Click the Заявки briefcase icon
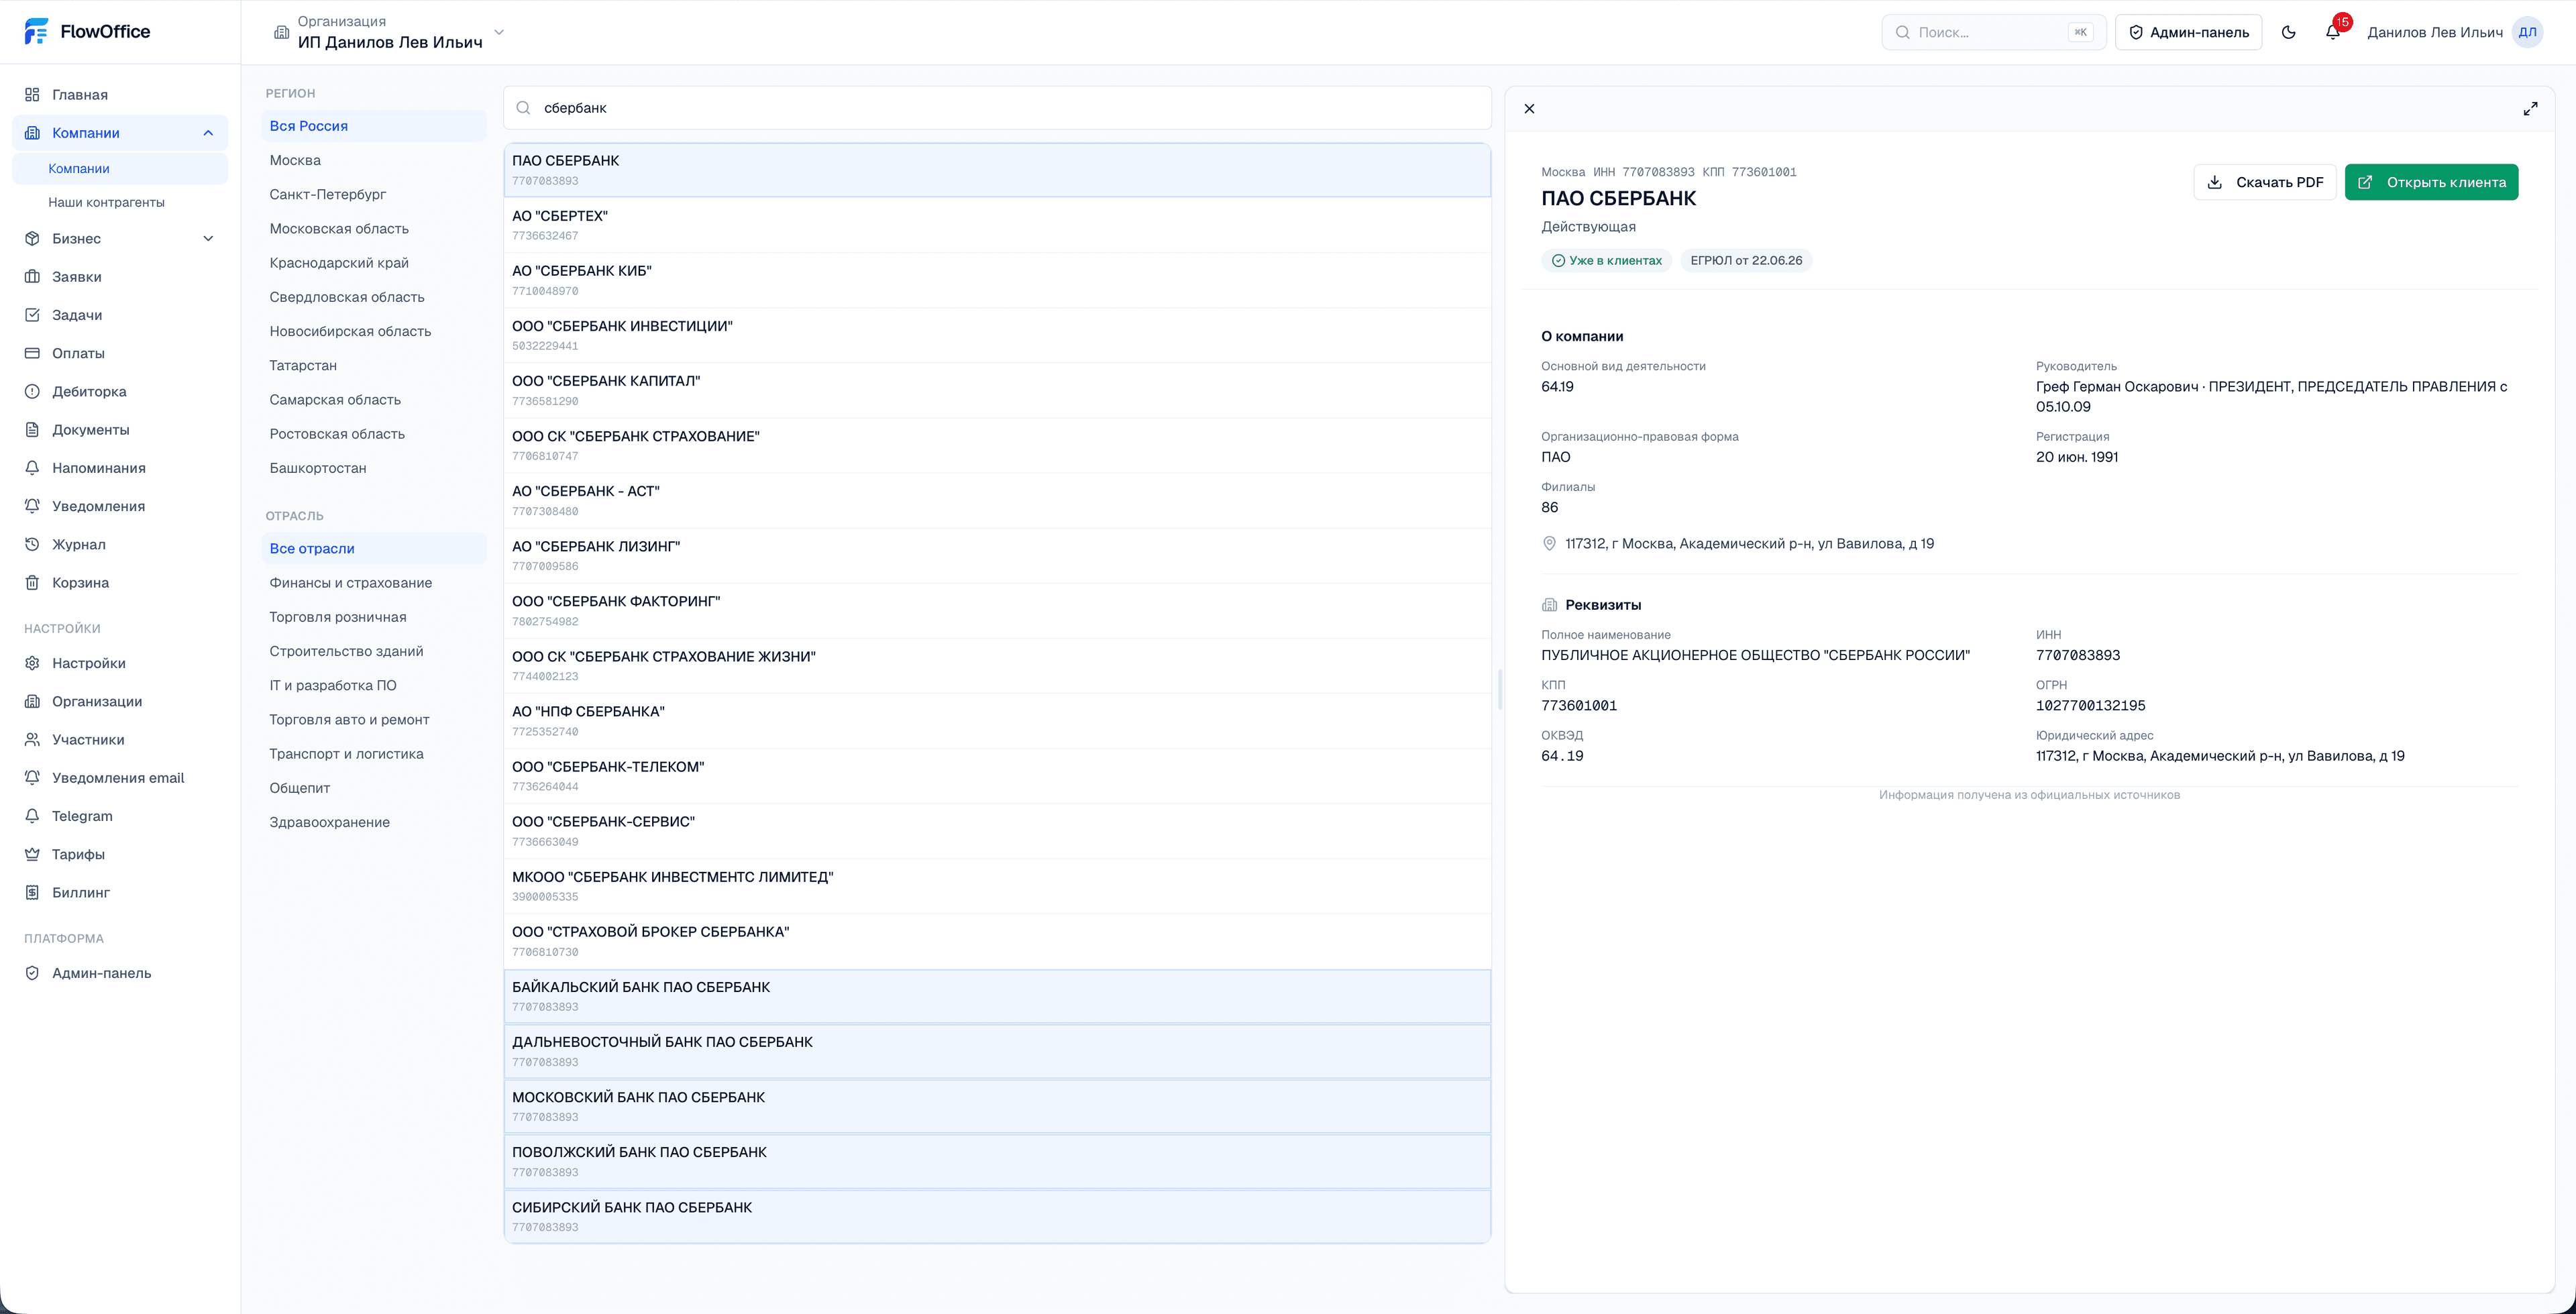 [x=32, y=276]
